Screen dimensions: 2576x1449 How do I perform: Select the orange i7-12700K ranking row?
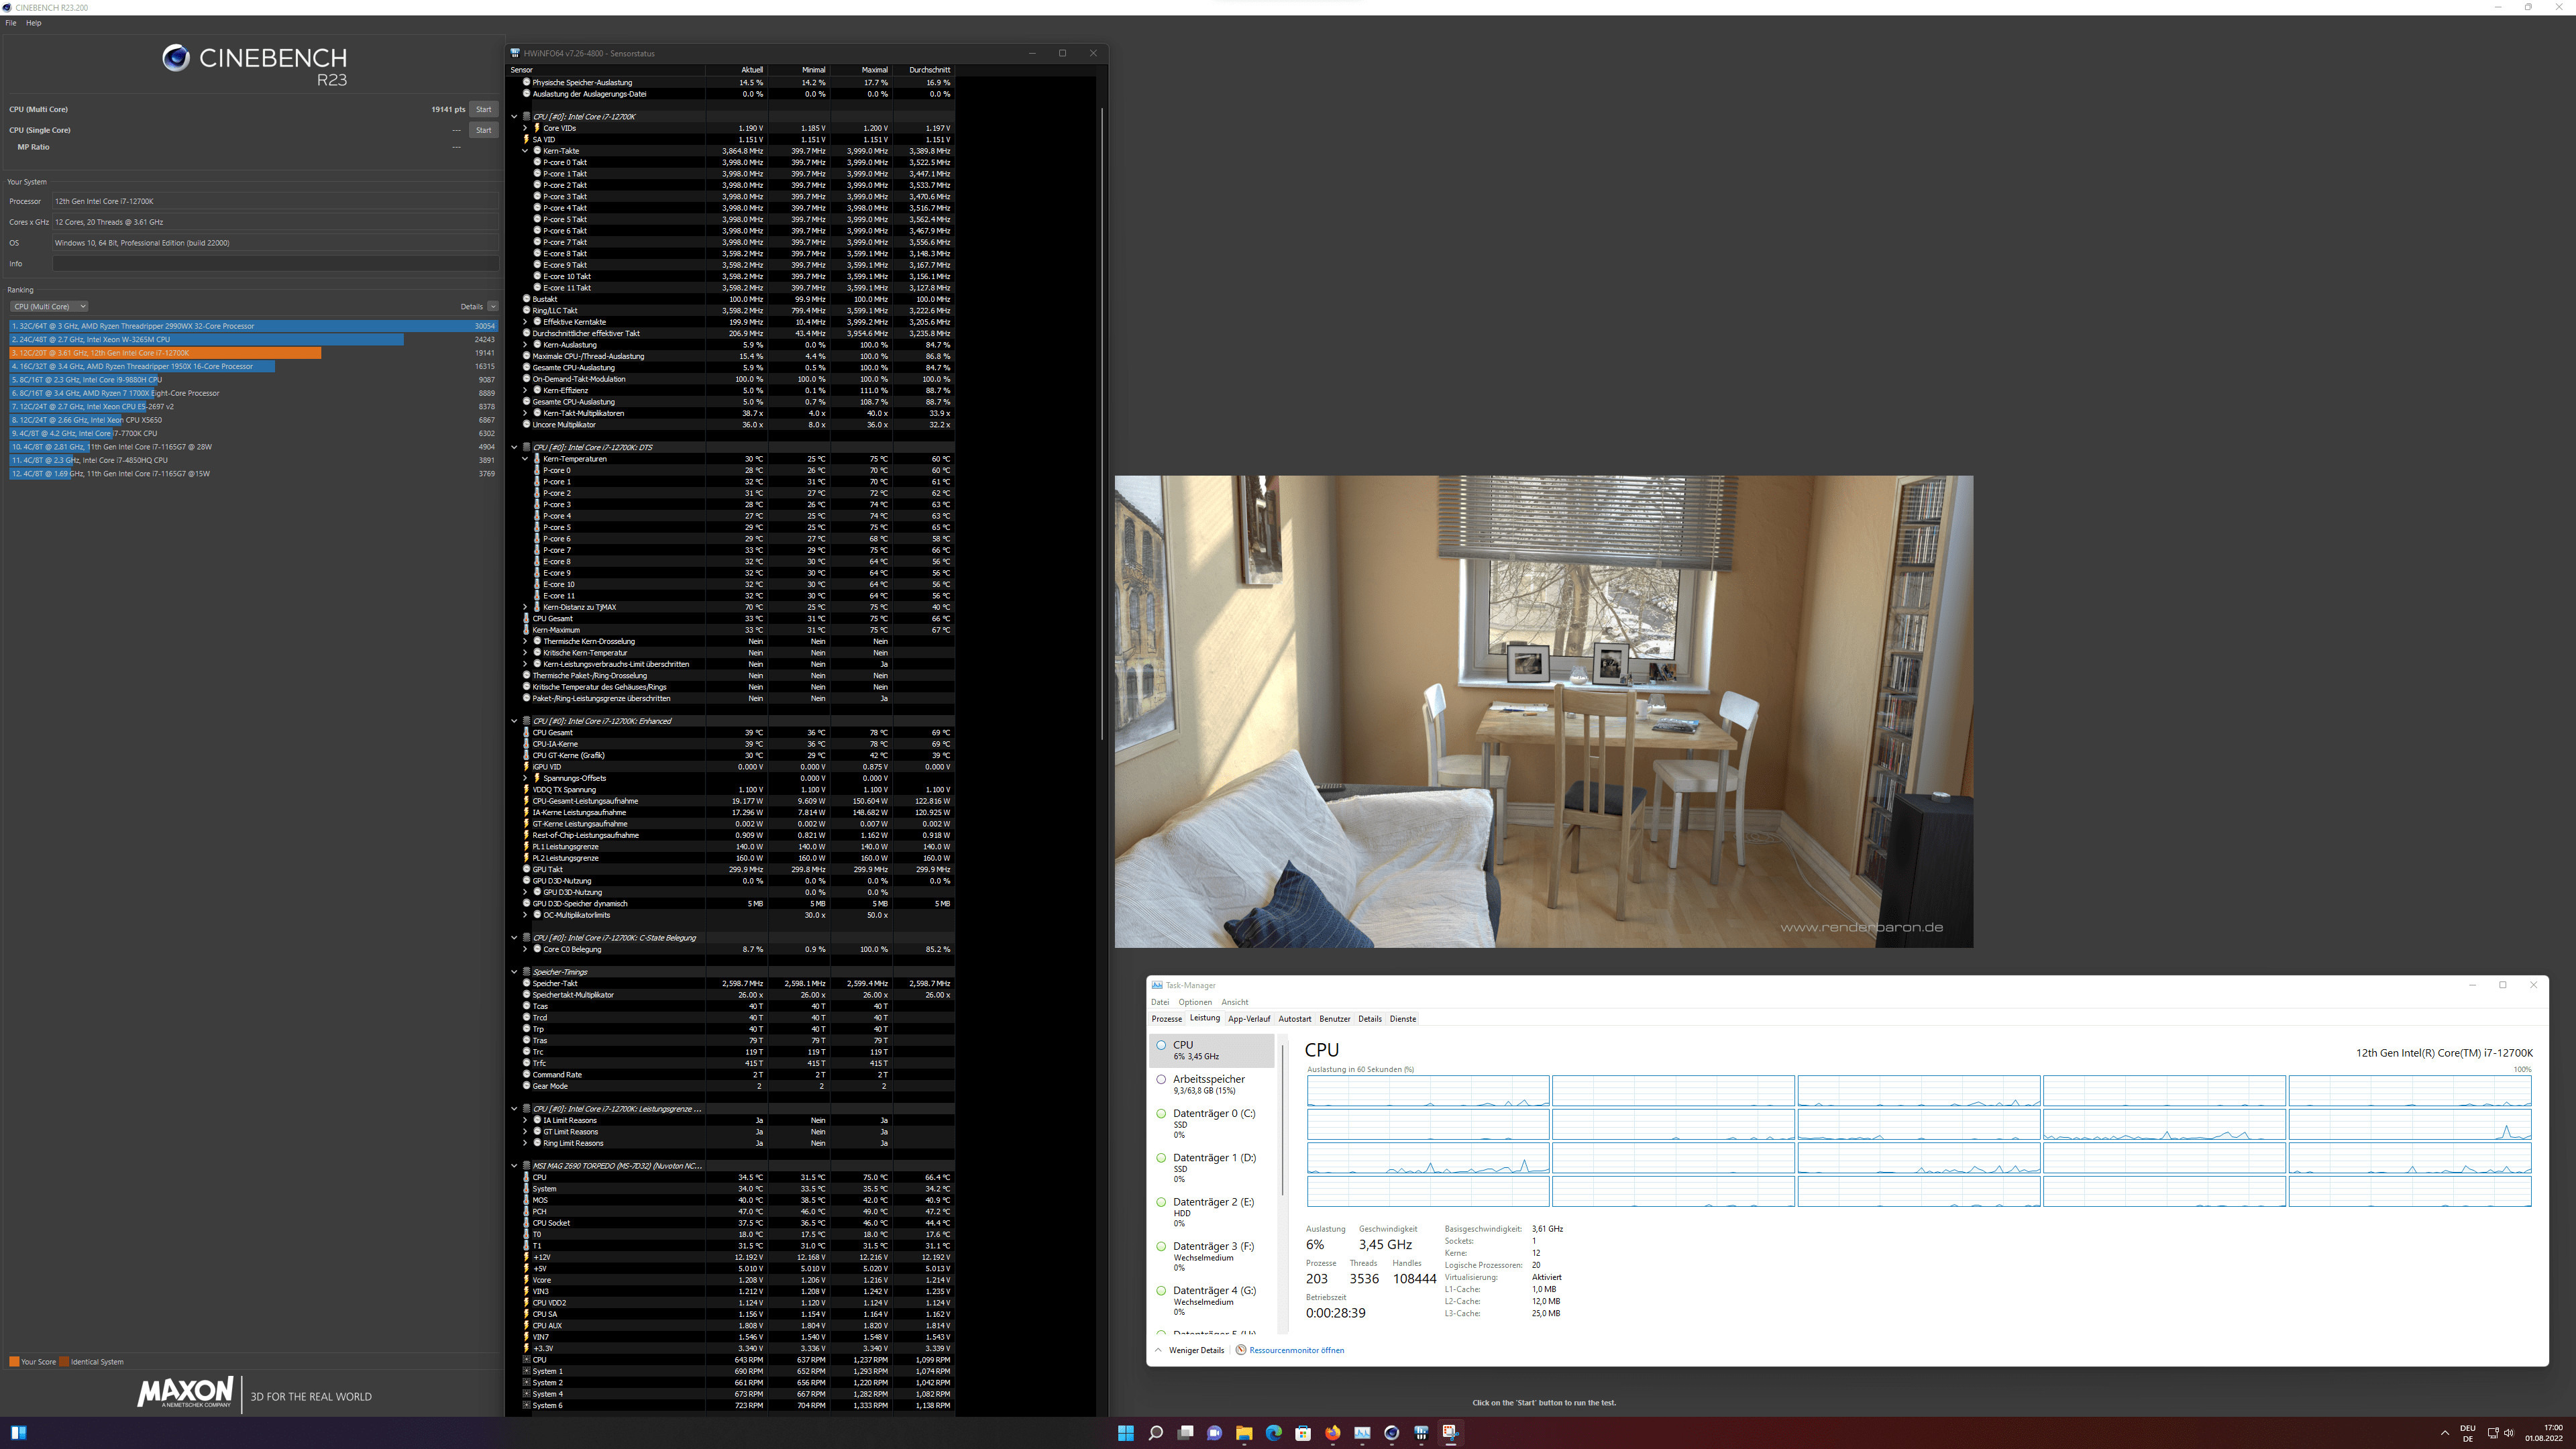(x=253, y=353)
